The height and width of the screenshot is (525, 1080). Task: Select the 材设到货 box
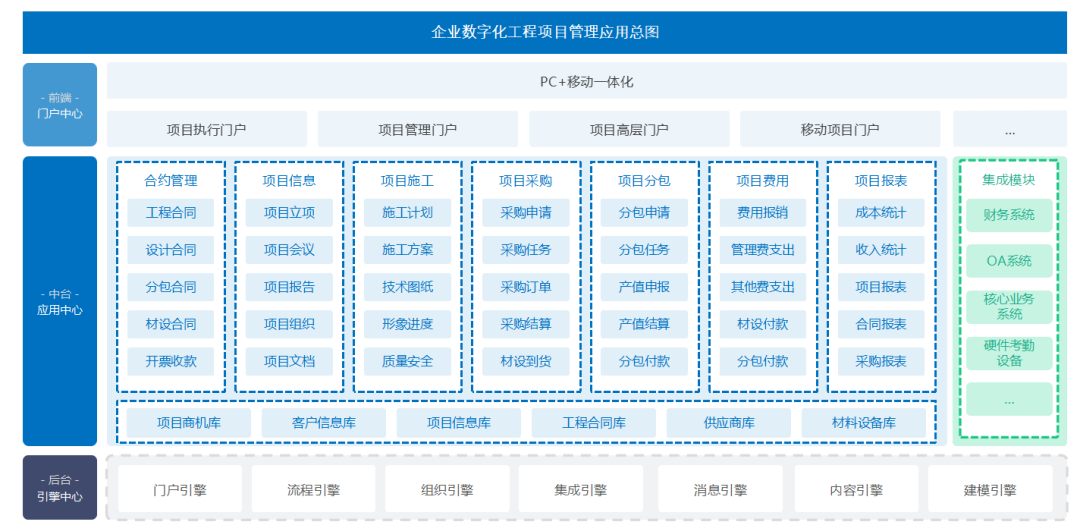(526, 361)
